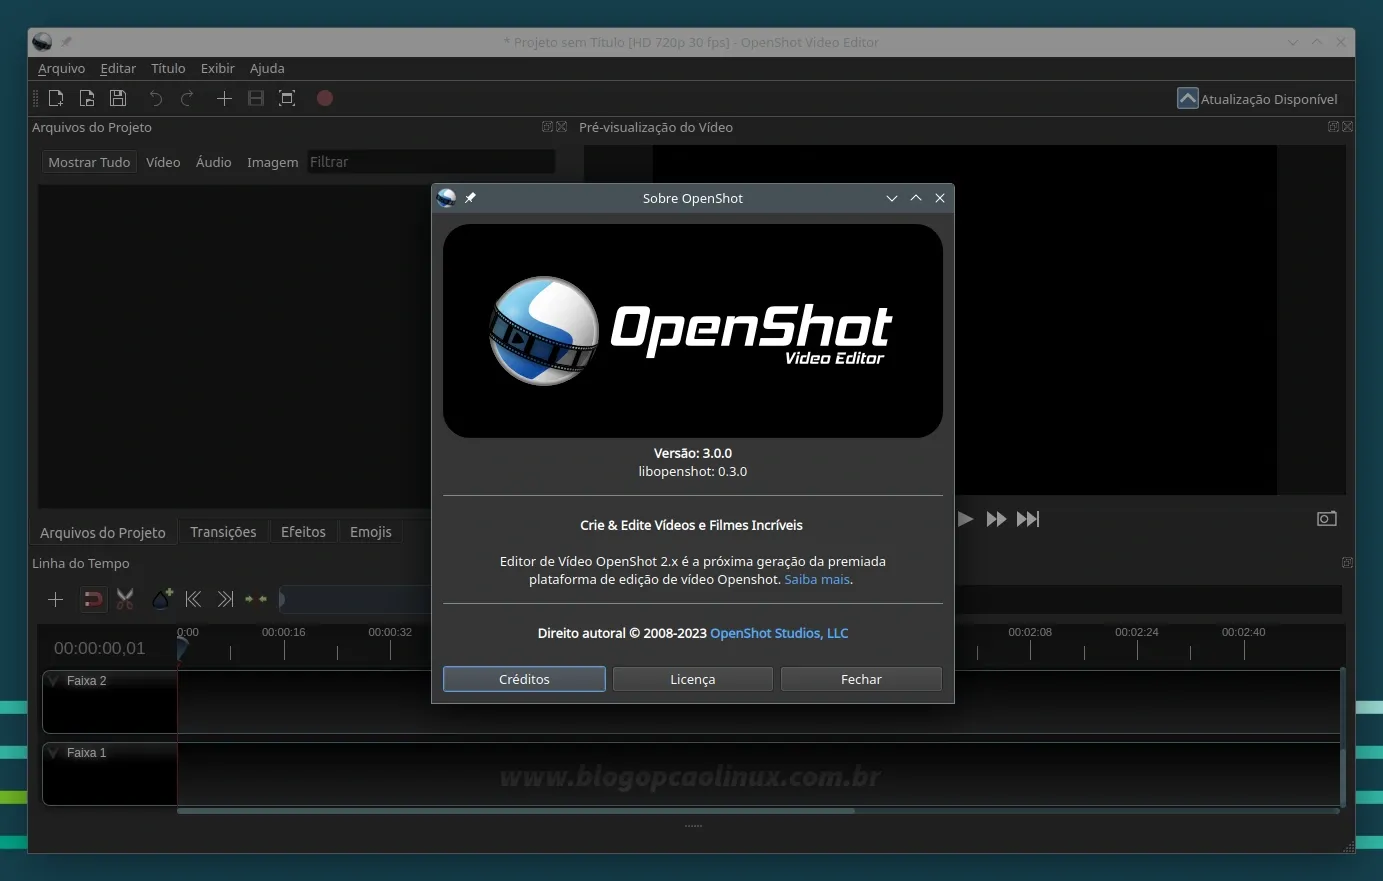Image resolution: width=1383 pixels, height=881 pixels.
Task: Open the Faixa 1 track dropdown arrow
Action: click(x=54, y=753)
